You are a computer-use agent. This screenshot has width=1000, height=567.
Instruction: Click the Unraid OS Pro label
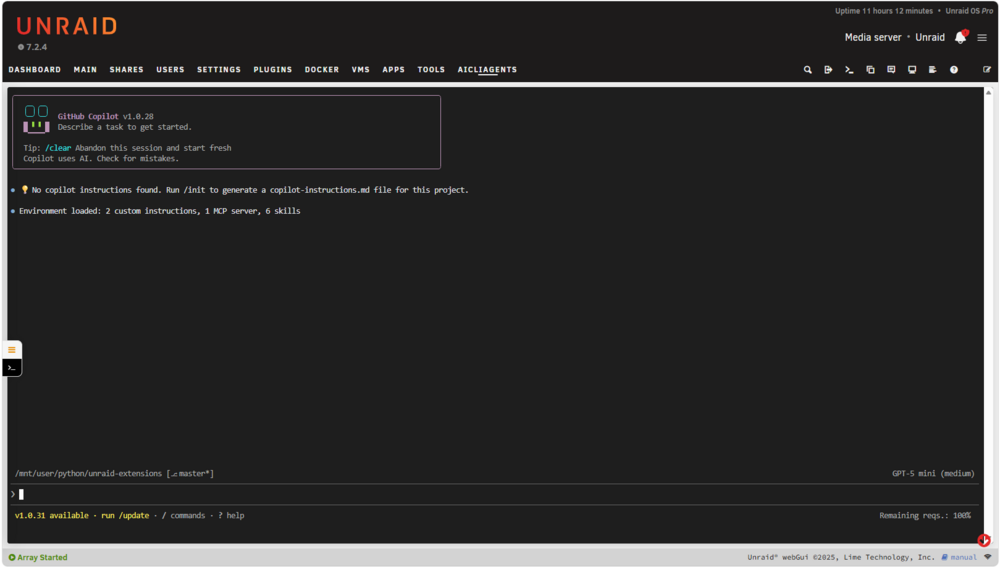969,11
